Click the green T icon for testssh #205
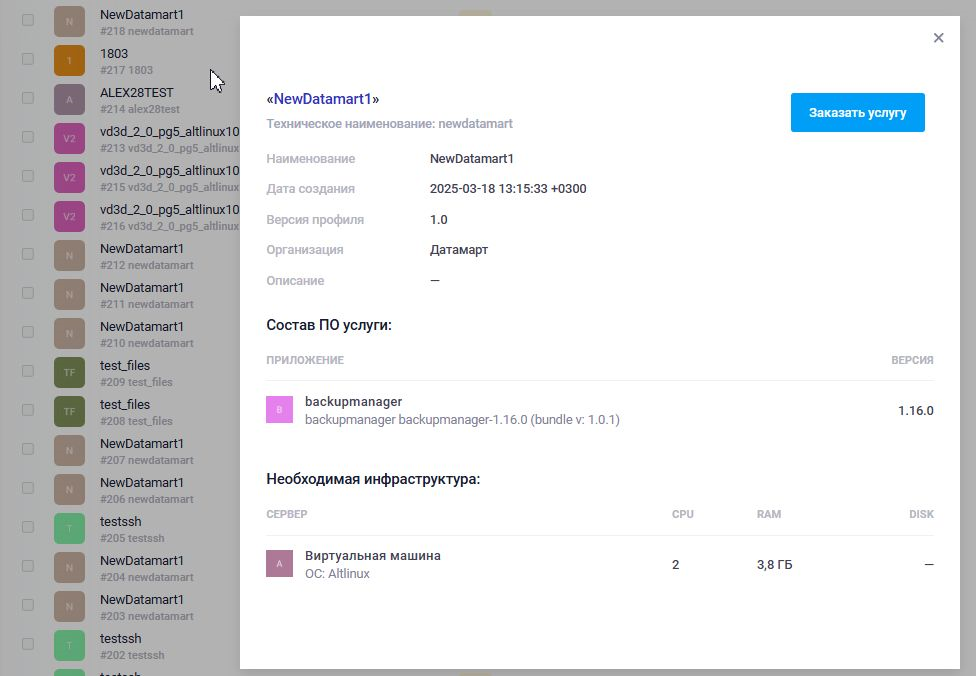The image size is (976, 676). point(69,529)
